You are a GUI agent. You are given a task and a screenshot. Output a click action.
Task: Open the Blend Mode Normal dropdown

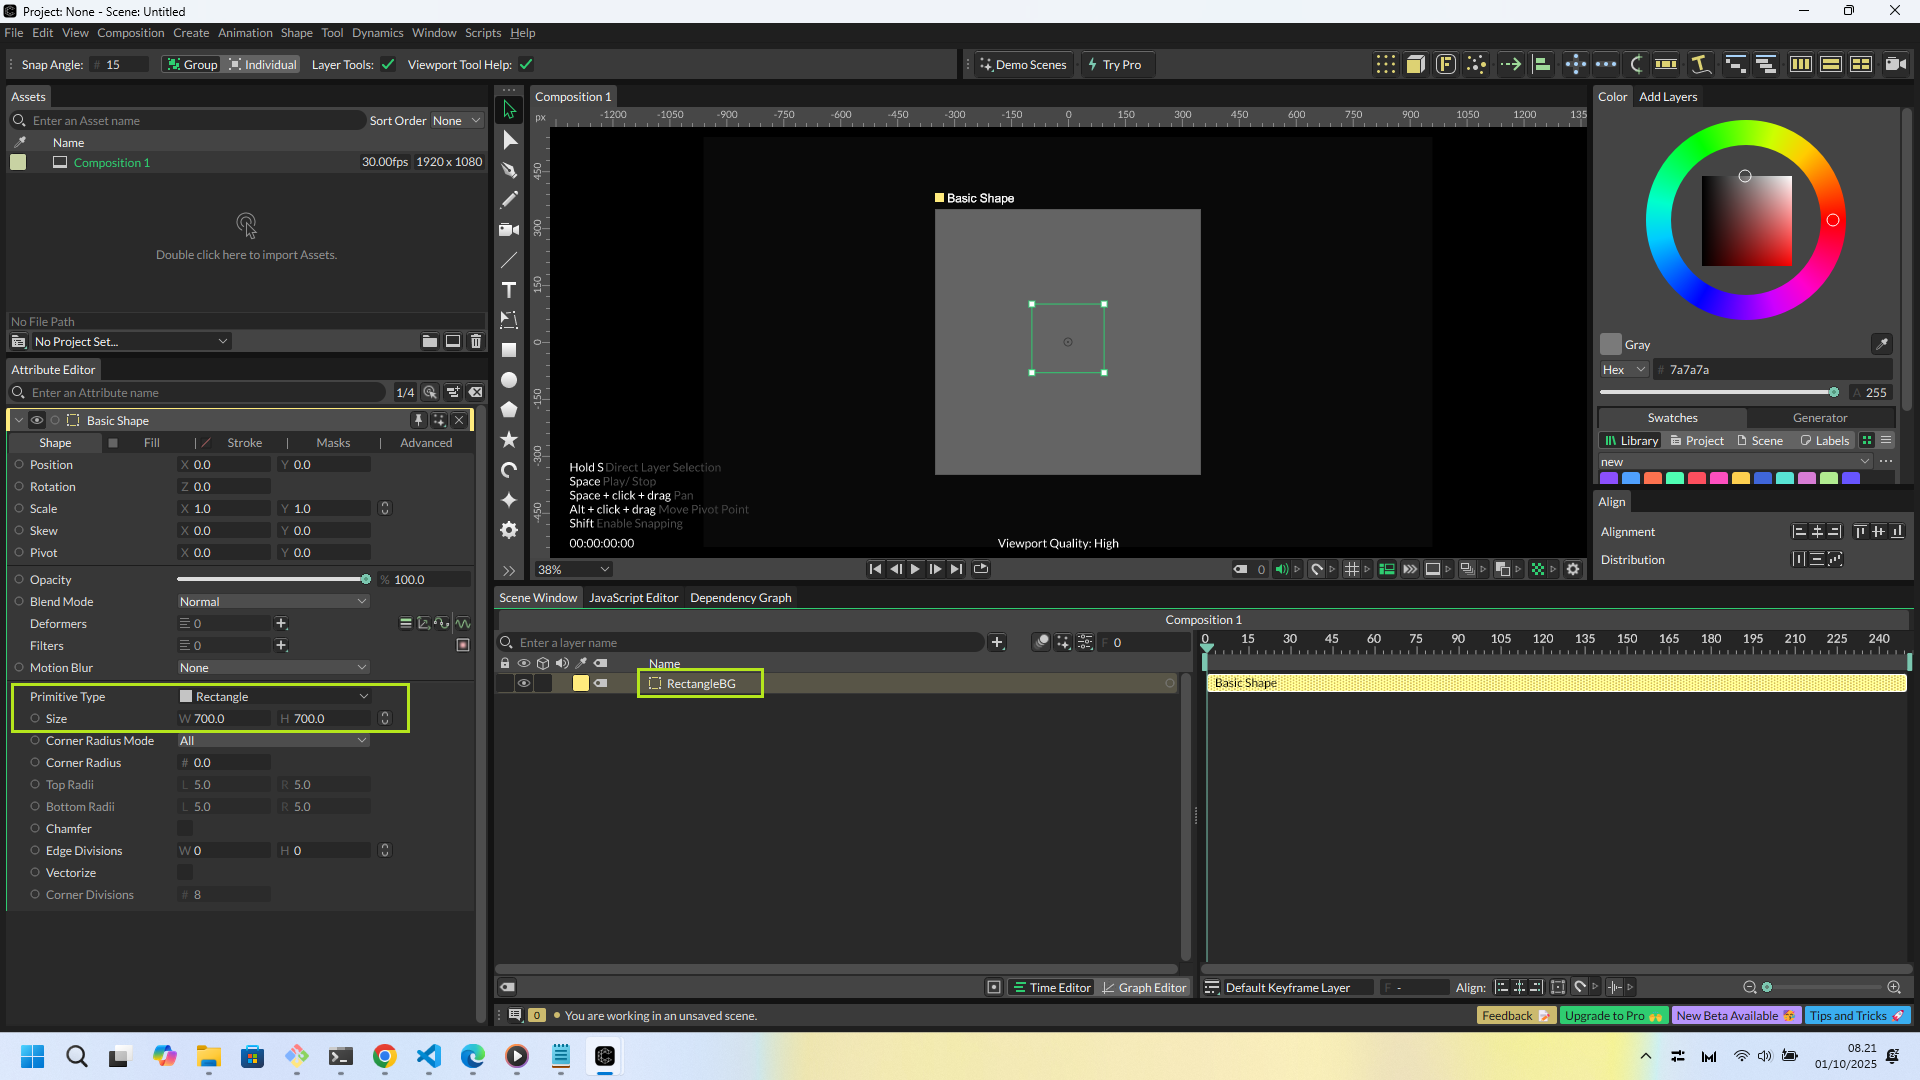[273, 602]
